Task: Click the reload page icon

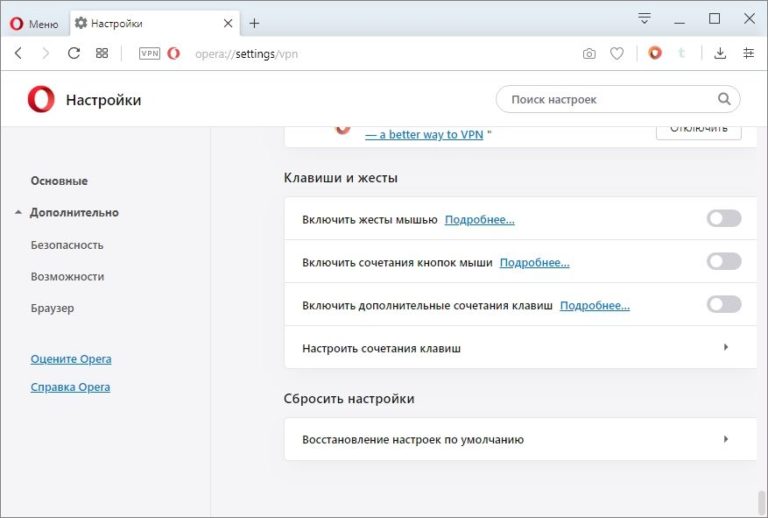Action: click(74, 53)
